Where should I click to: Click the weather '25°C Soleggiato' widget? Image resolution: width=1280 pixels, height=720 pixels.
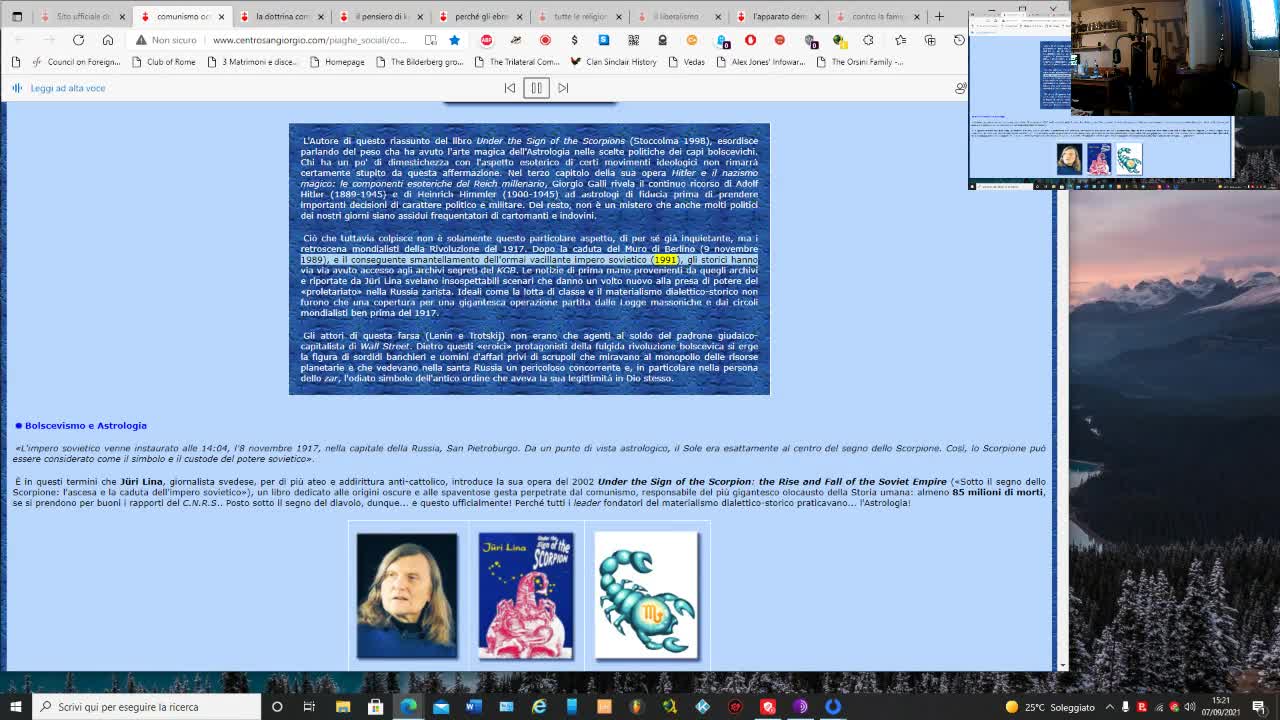coord(1050,707)
